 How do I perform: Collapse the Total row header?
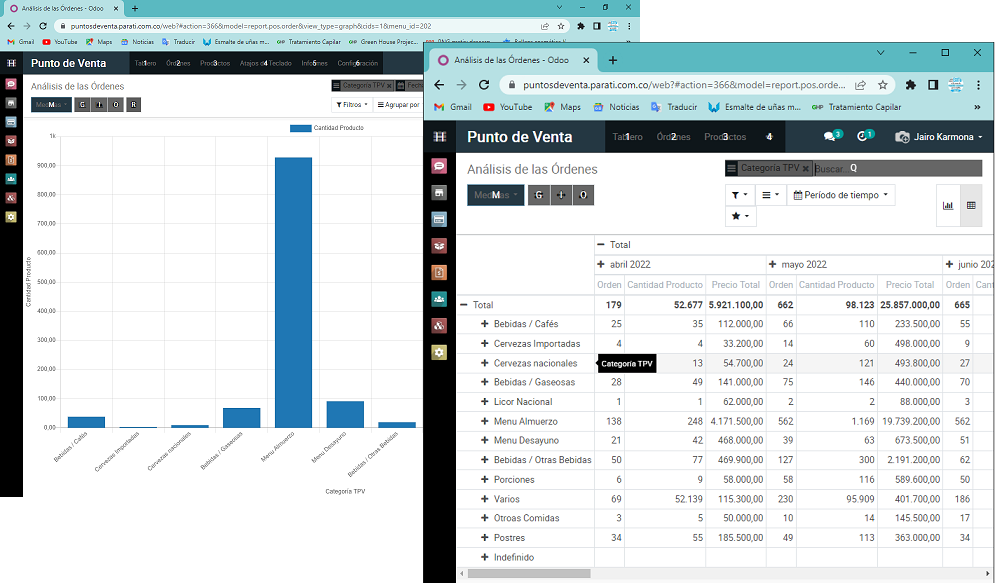click(x=464, y=305)
